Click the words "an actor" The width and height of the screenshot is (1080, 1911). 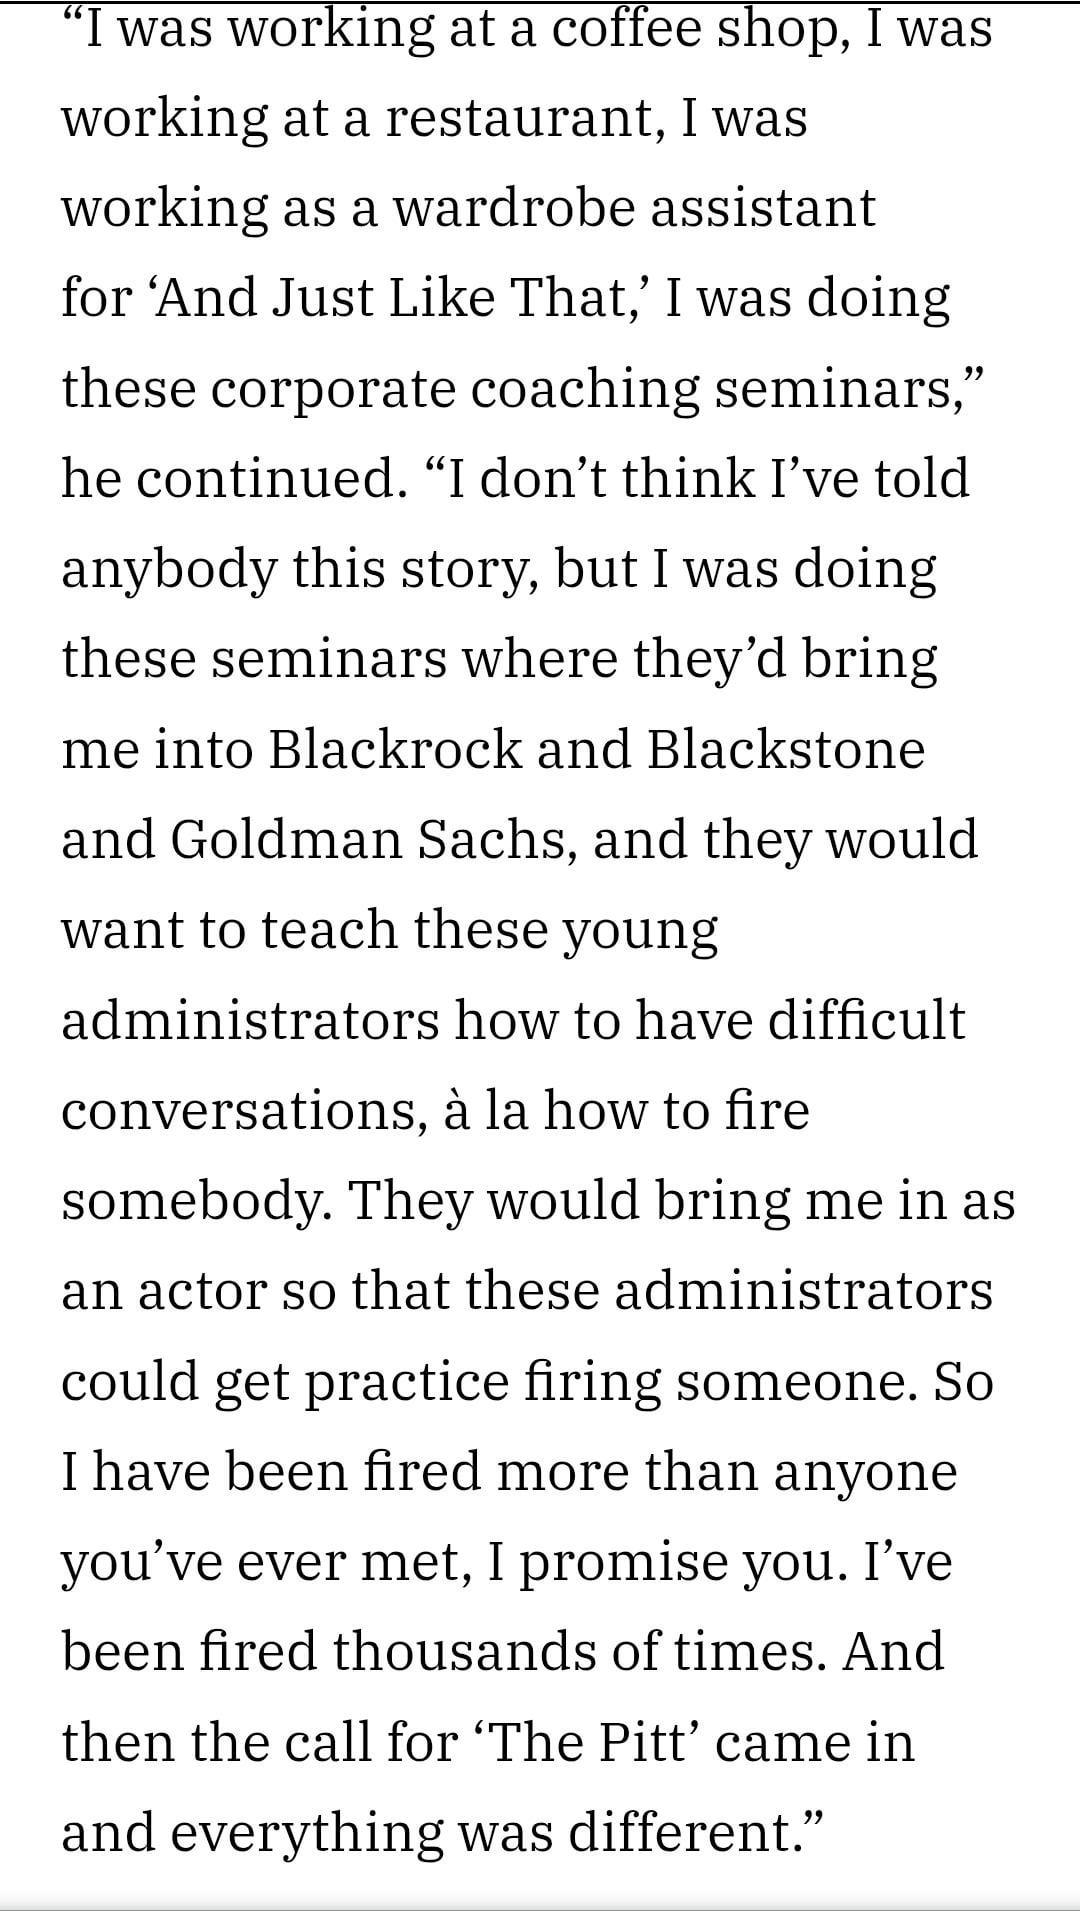(x=164, y=1290)
